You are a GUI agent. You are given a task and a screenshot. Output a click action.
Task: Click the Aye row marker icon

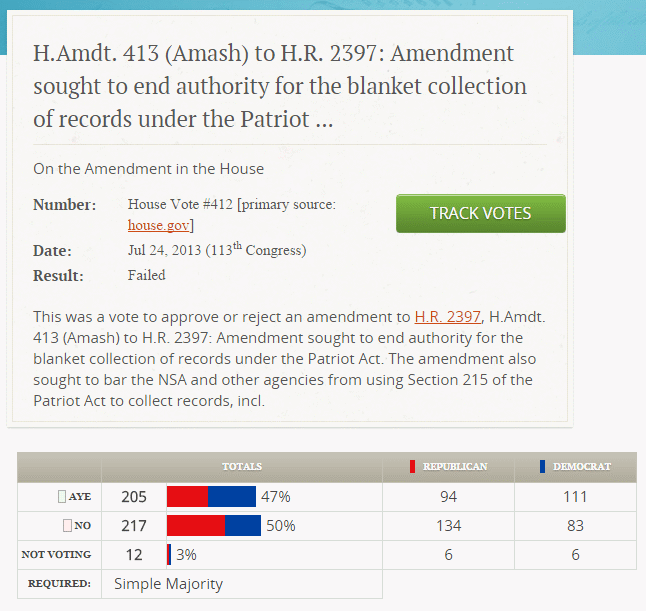(62, 497)
